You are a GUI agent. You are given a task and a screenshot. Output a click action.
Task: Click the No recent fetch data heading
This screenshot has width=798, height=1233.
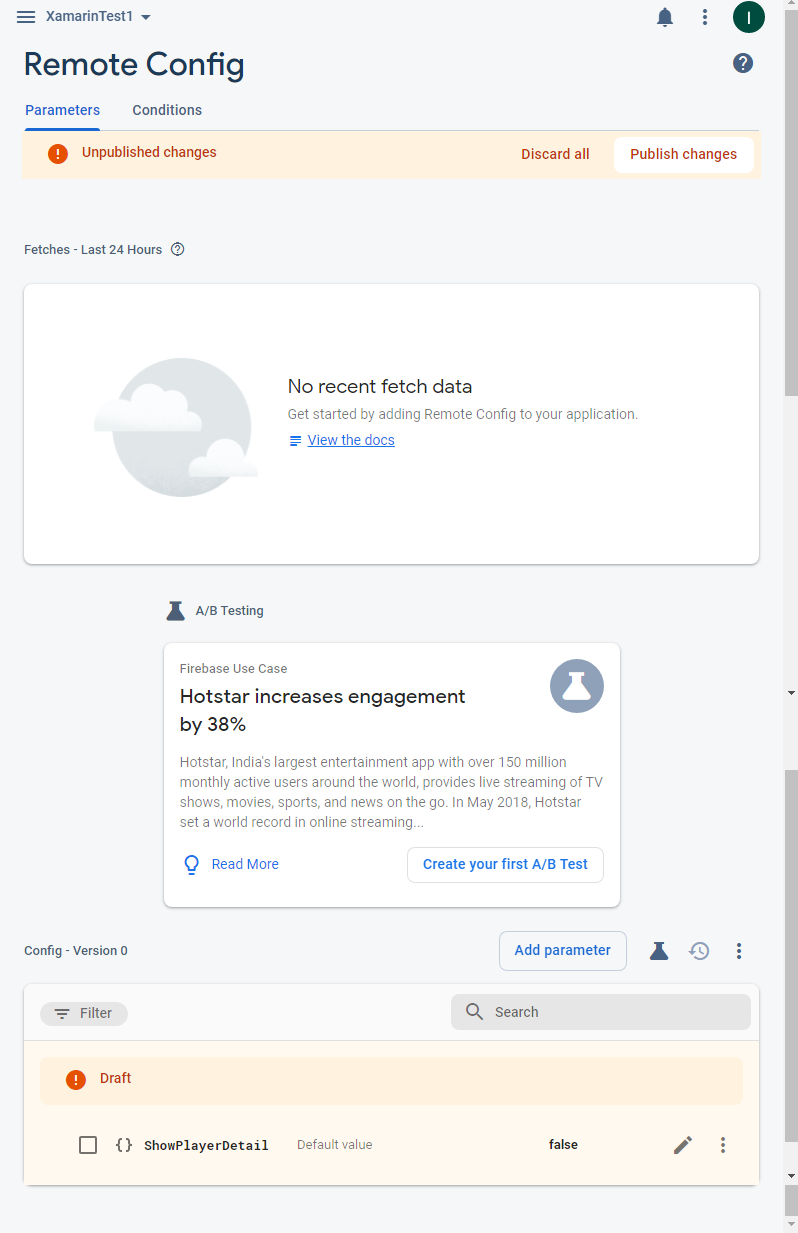pos(380,386)
